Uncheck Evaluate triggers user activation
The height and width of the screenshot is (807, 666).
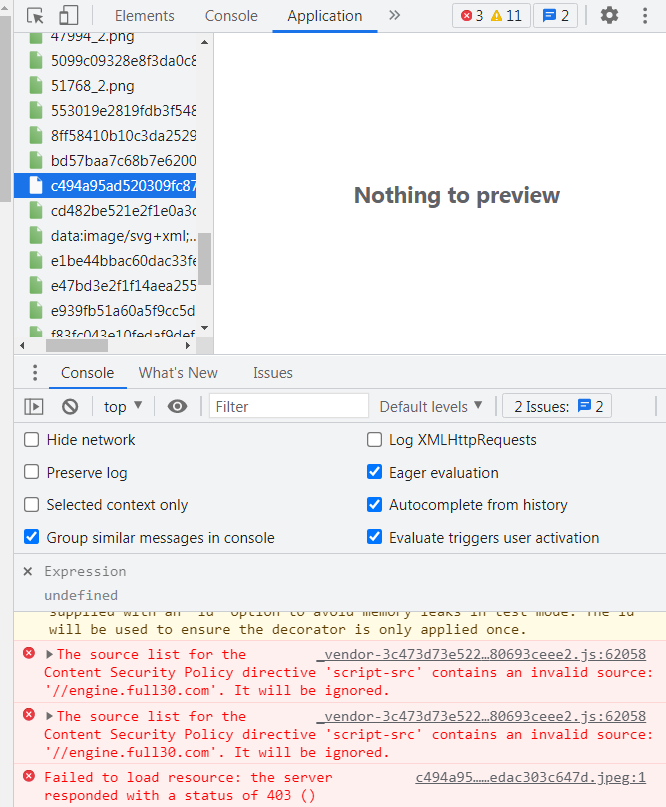pos(374,537)
